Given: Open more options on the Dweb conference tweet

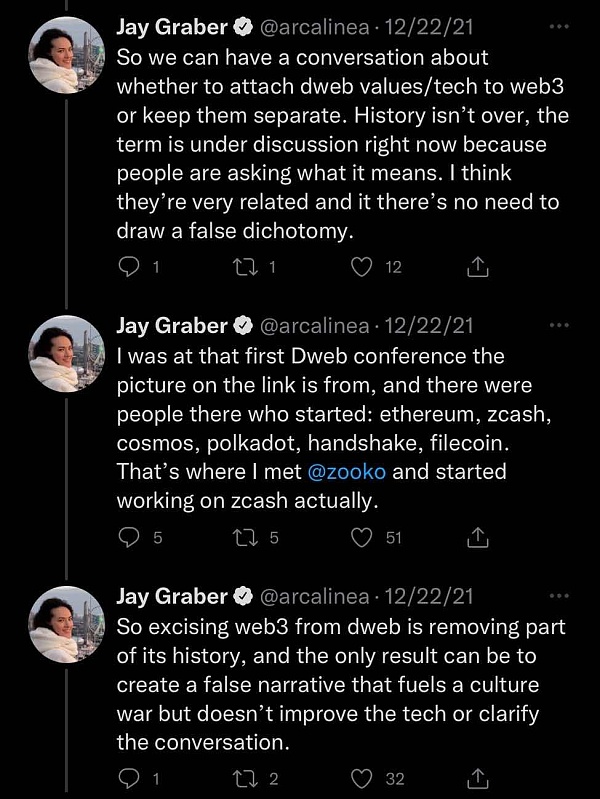Looking at the screenshot, I should point(559,325).
